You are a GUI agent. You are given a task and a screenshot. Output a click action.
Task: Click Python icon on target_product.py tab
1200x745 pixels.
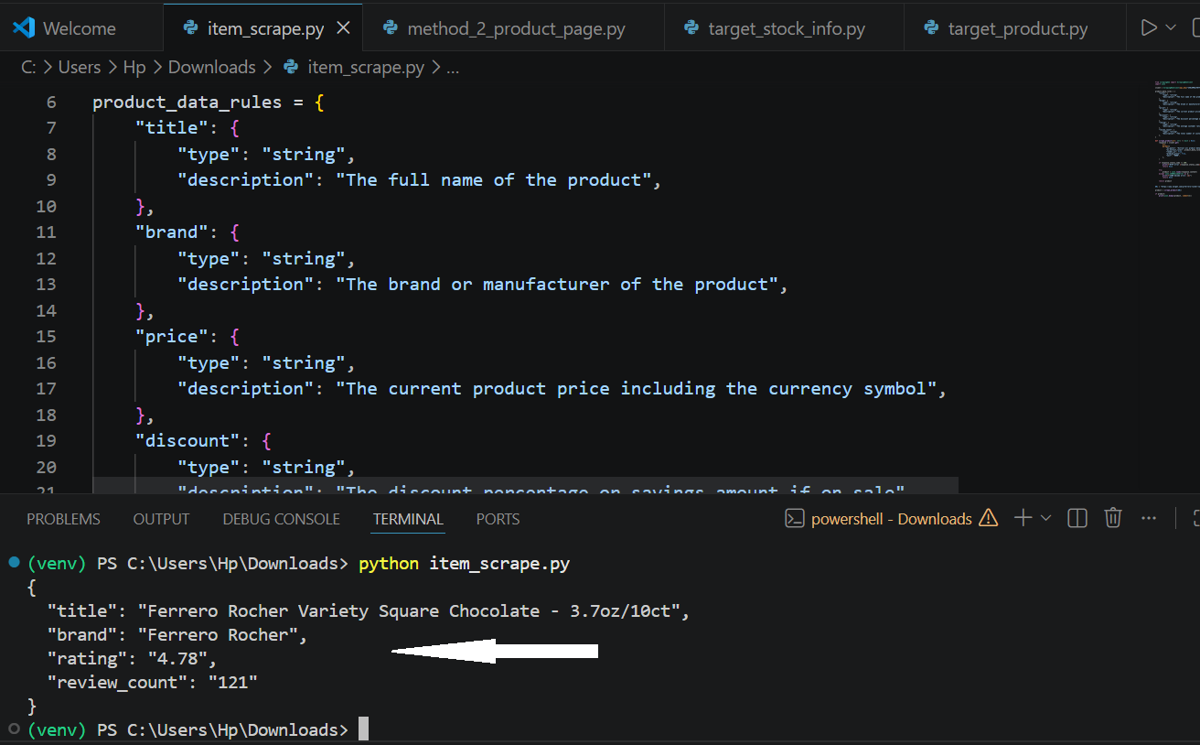(x=931, y=28)
